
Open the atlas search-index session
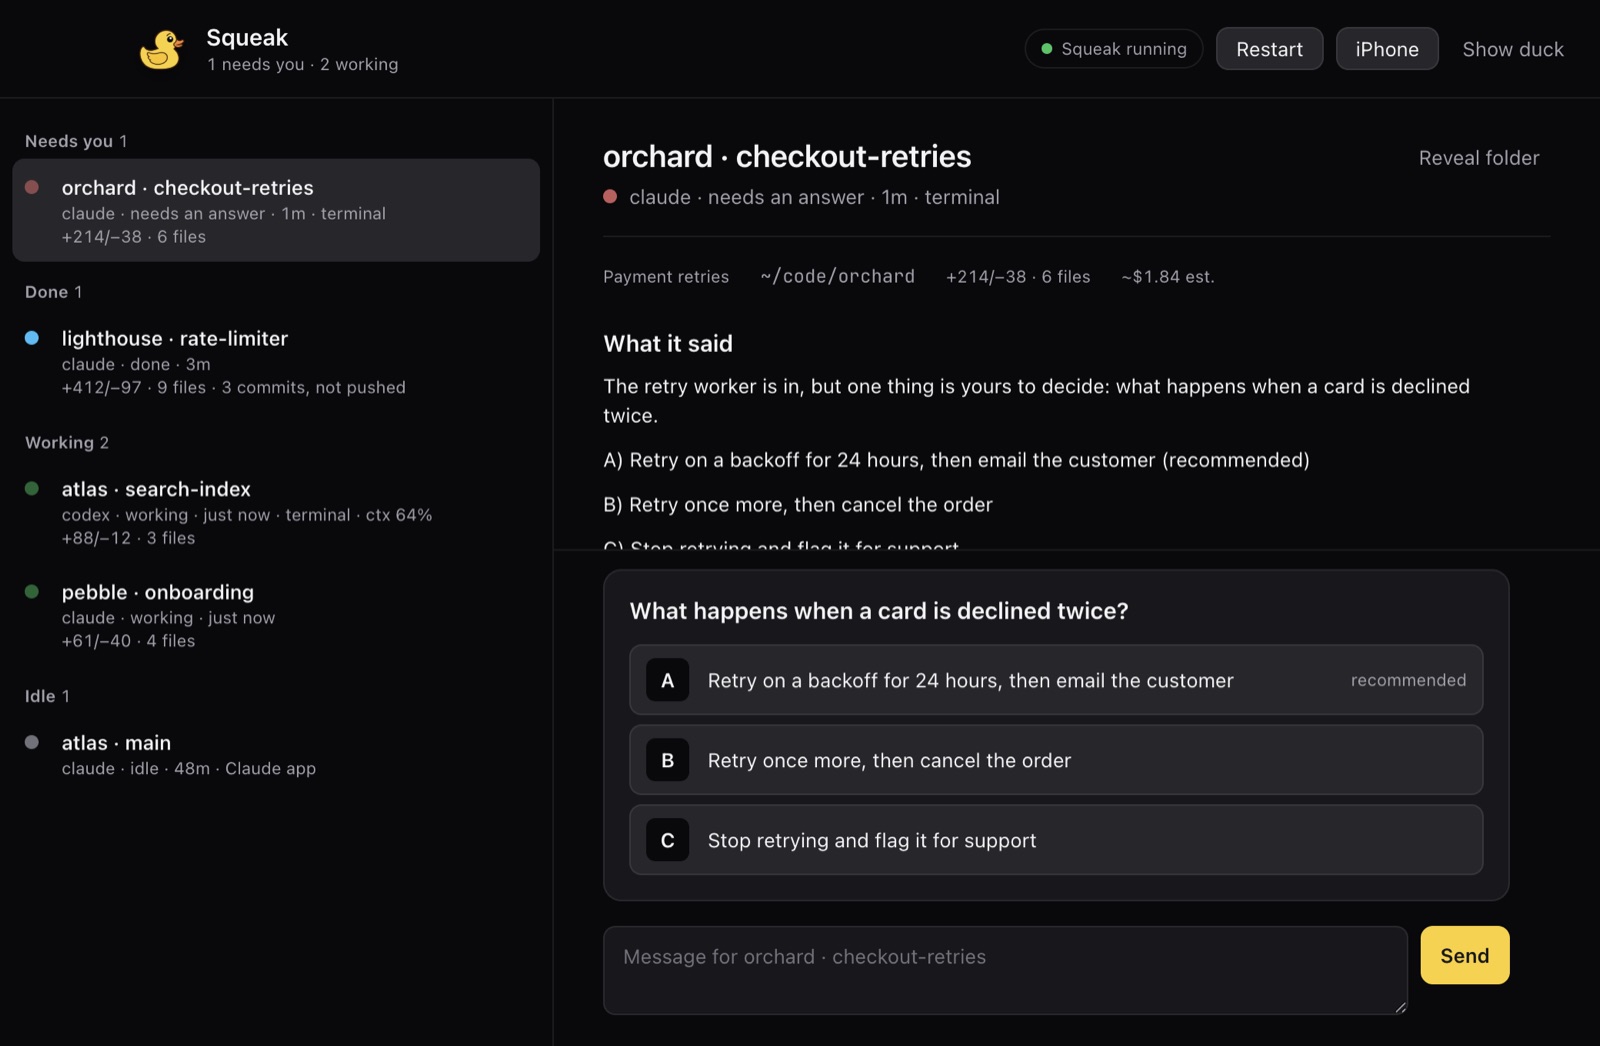(x=276, y=513)
